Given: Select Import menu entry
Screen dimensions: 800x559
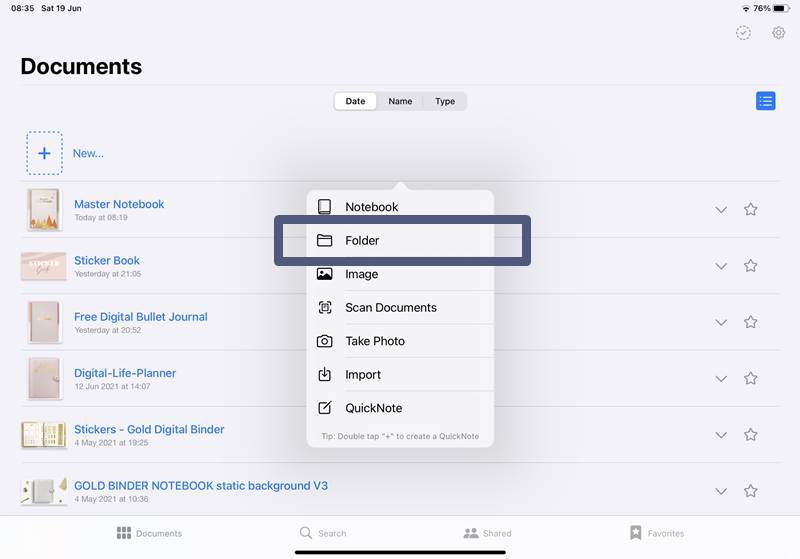Looking at the screenshot, I should pos(400,374).
